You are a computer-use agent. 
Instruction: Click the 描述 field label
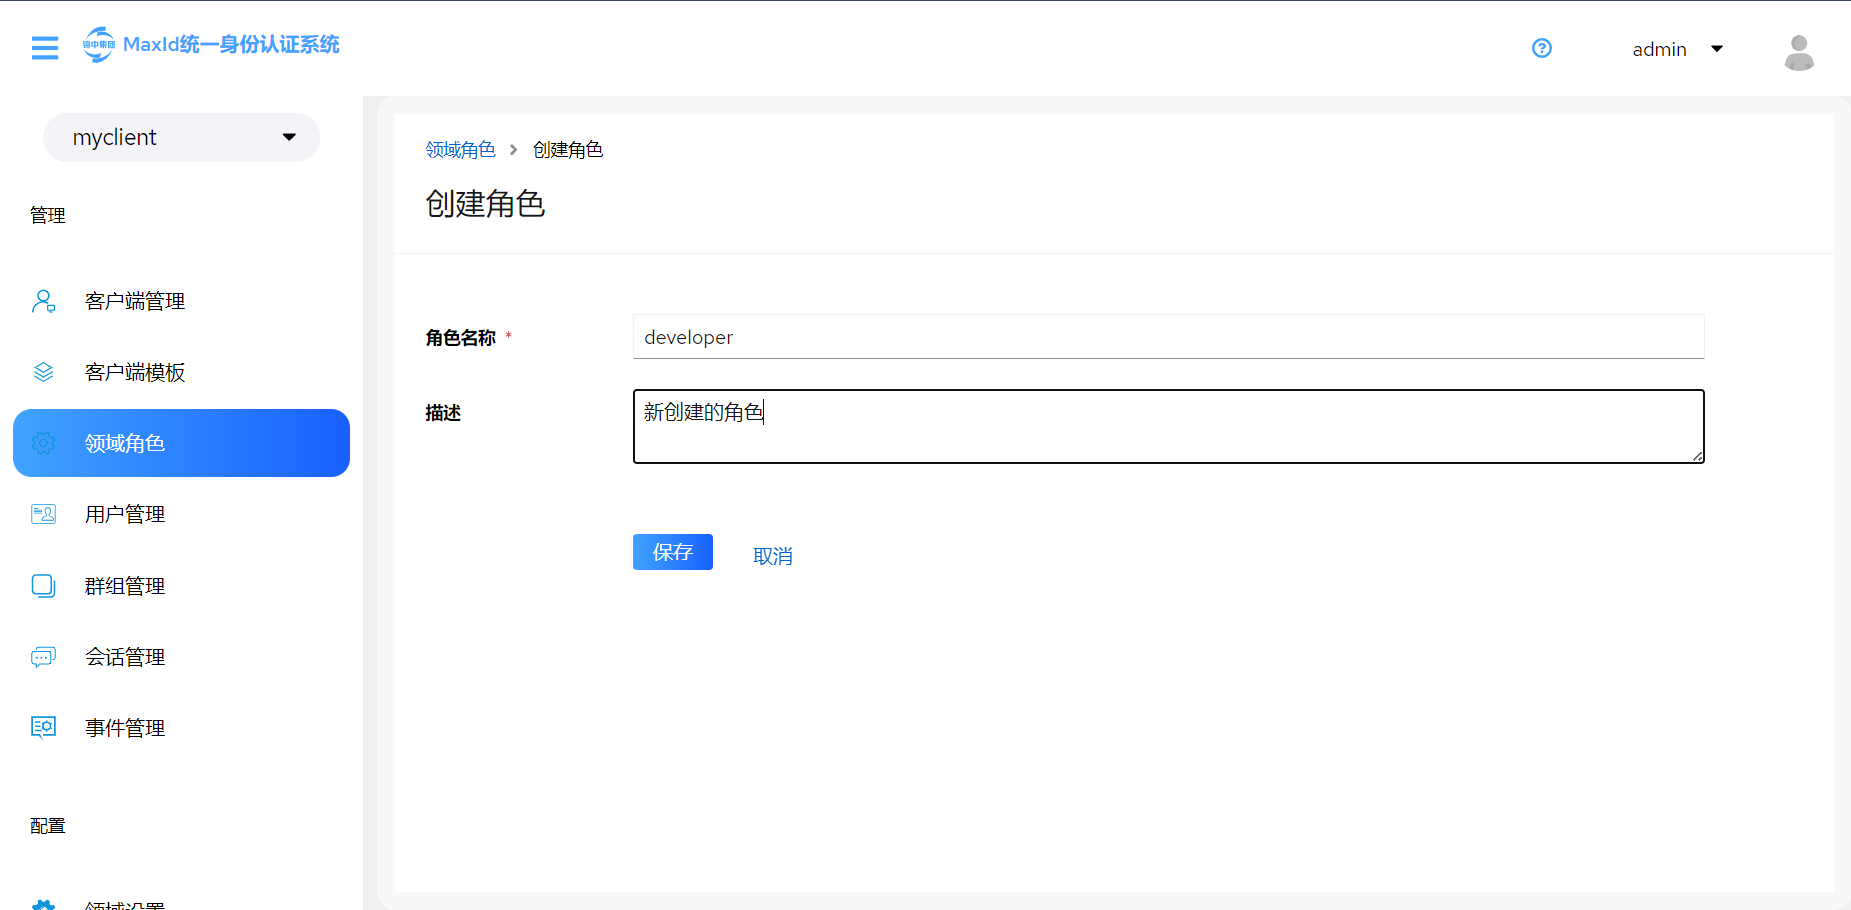[443, 413]
